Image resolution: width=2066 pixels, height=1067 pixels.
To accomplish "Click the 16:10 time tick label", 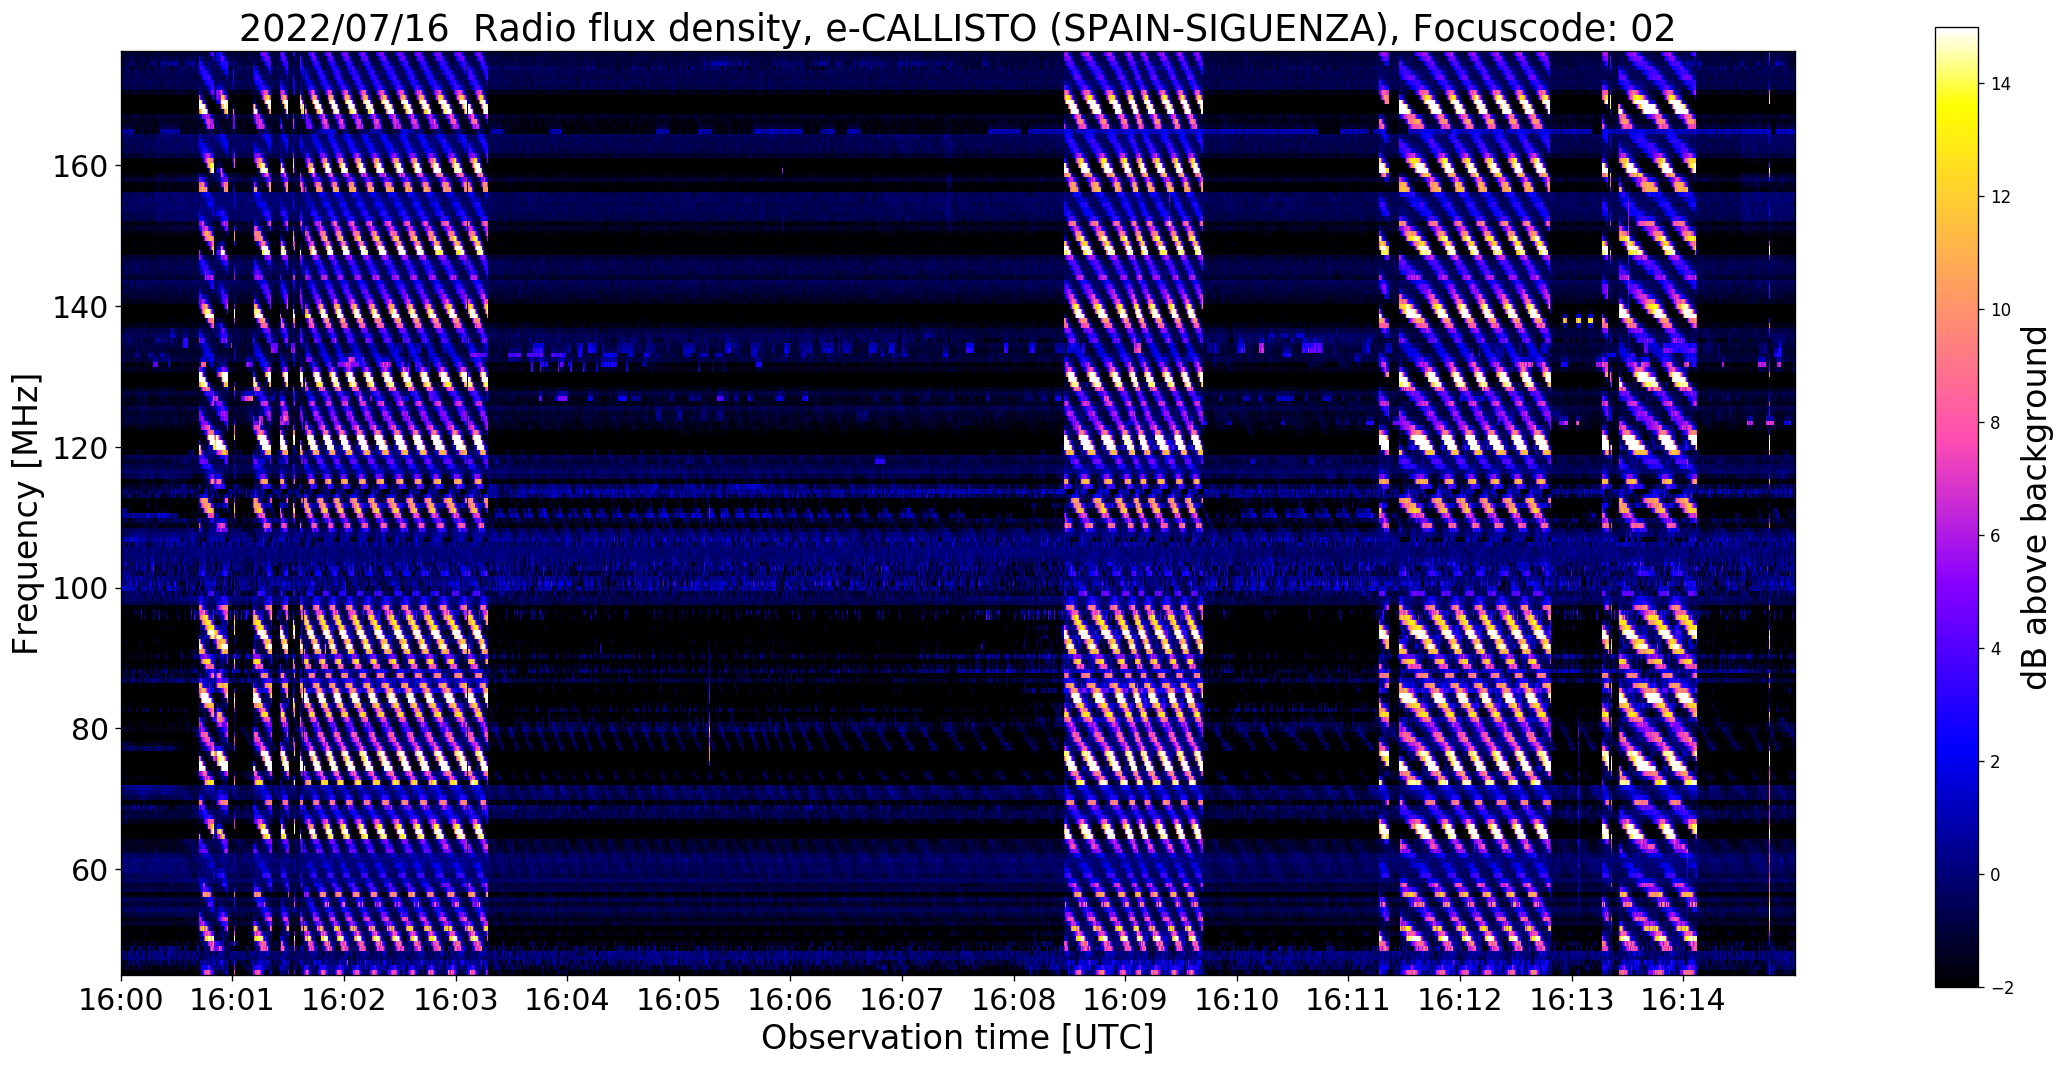I will 1237,998.
